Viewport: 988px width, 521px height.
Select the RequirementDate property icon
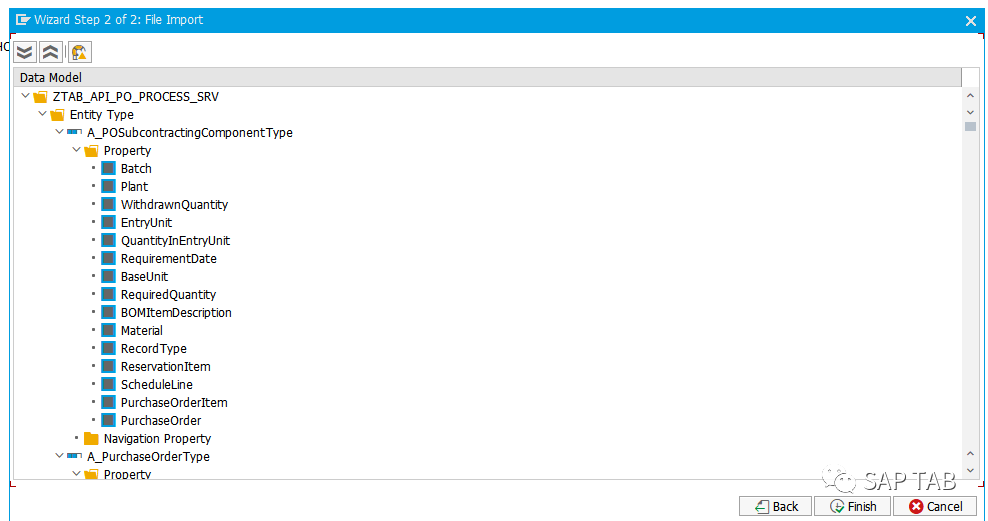tap(108, 258)
